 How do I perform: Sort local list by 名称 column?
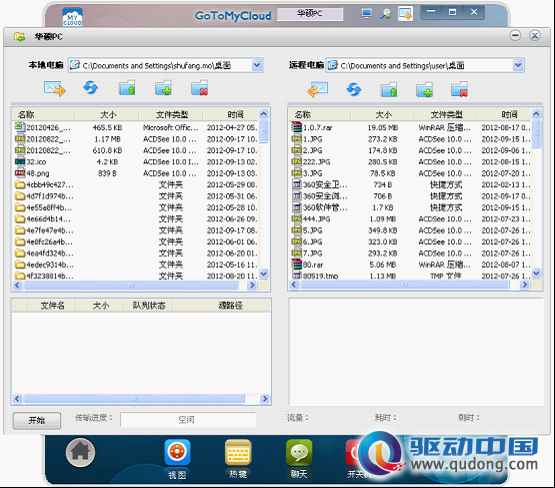[43, 114]
